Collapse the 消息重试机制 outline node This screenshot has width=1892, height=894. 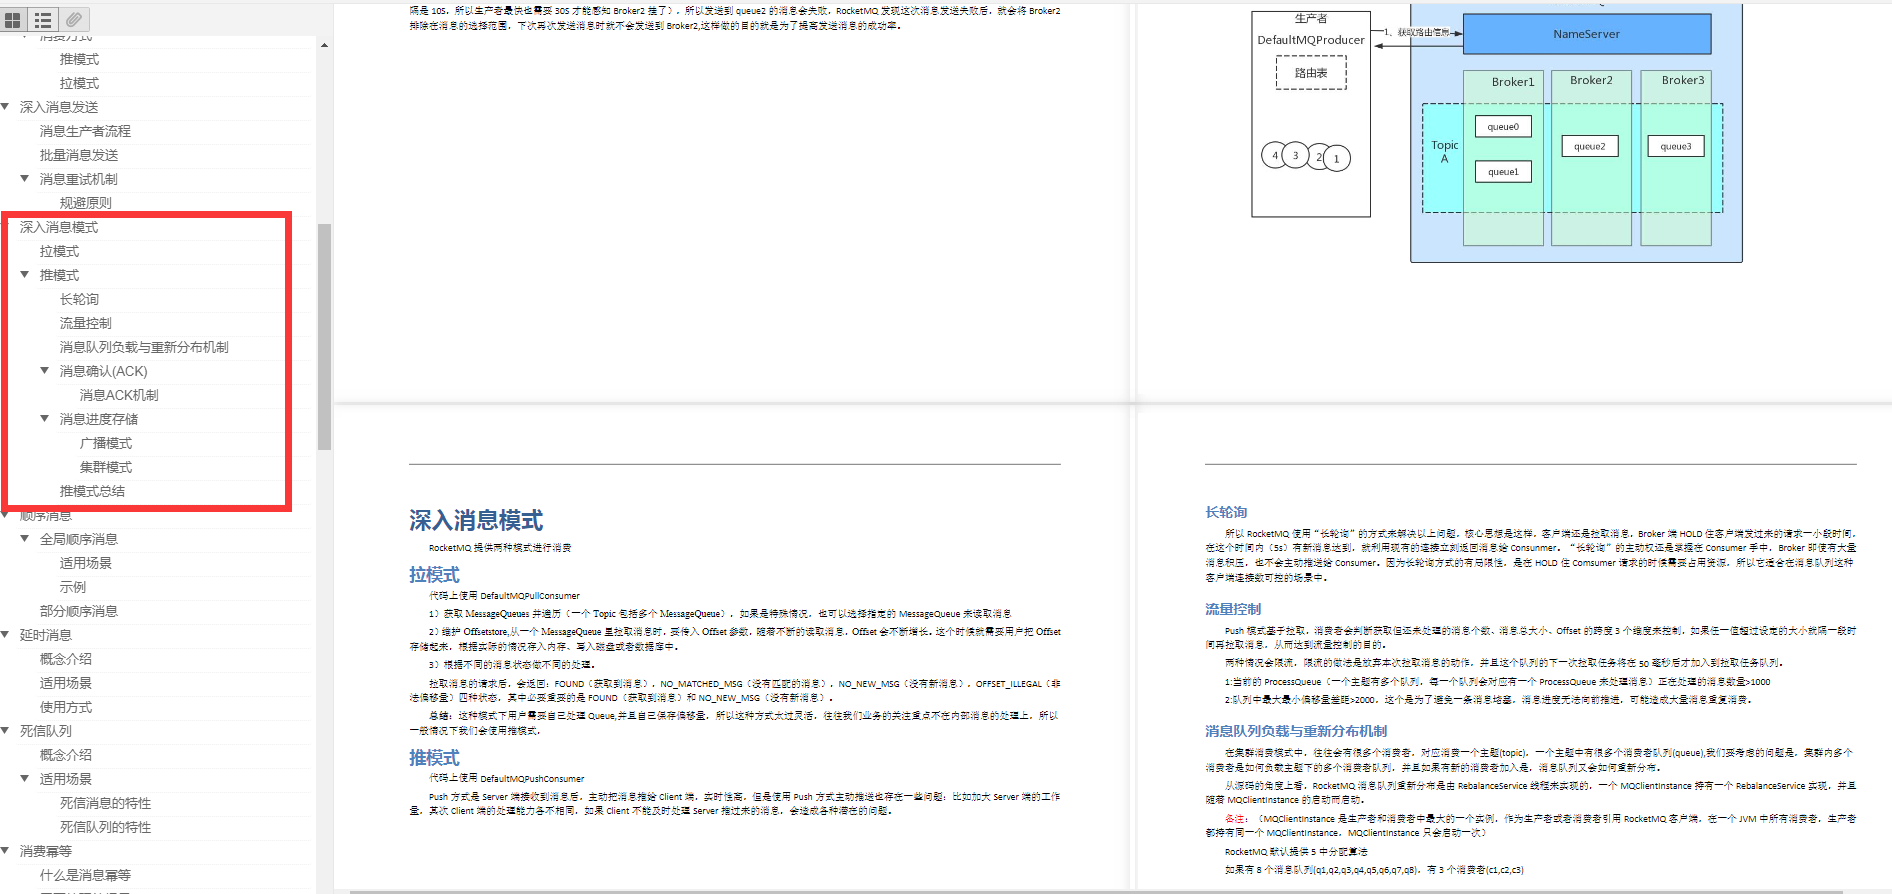pos(25,179)
